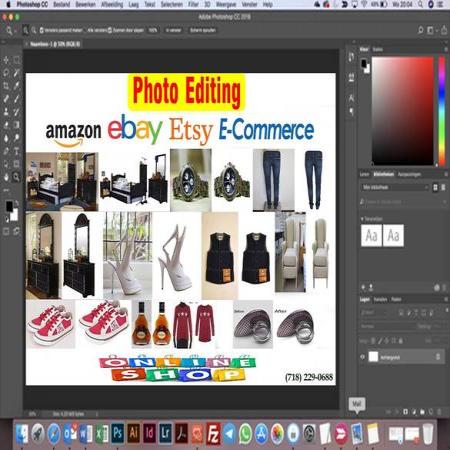This screenshot has width=450, height=450.
Task: Toggle Quick Mask mode icon
Action: click(6, 231)
